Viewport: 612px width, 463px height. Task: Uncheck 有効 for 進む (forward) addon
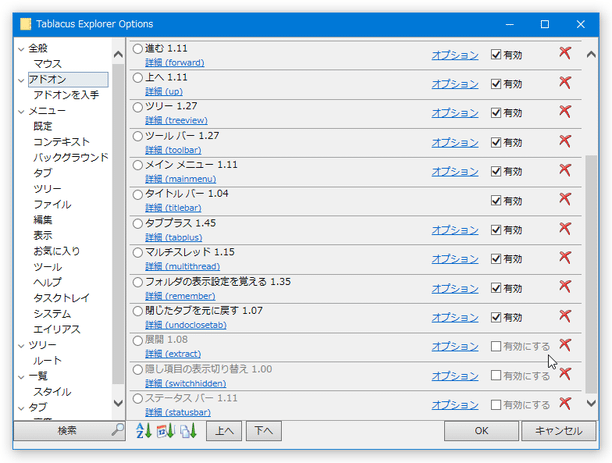click(496, 55)
